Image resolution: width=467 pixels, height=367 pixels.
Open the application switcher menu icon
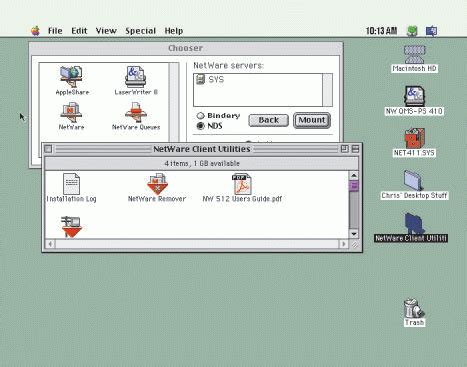(x=431, y=31)
